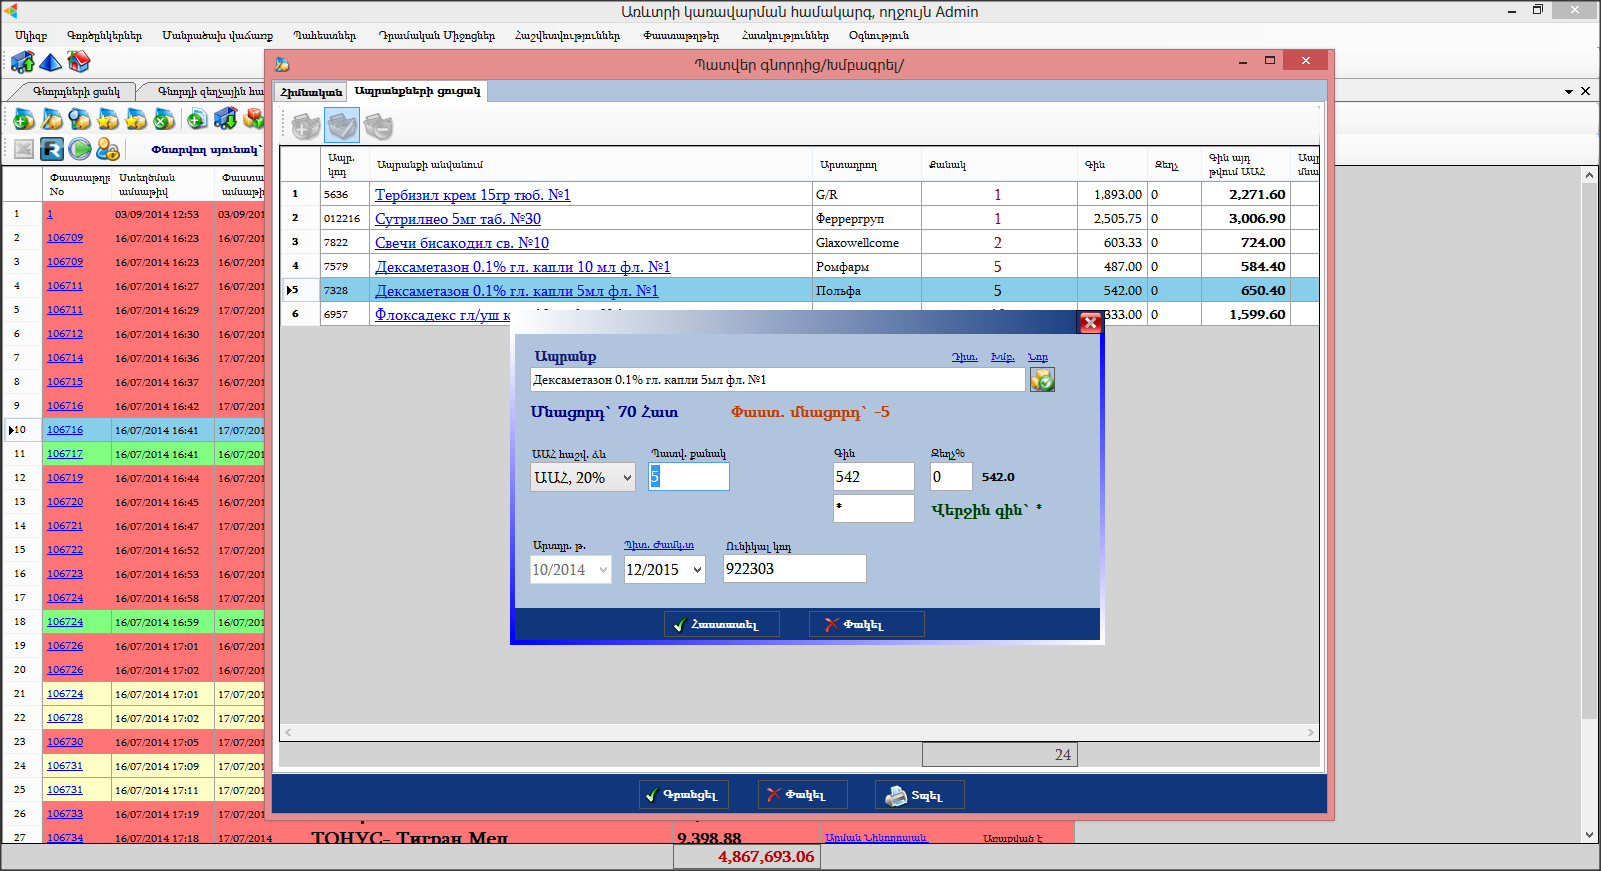Open the greyed 10/2014 production date dropdown
The width and height of the screenshot is (1601, 871).
click(x=603, y=570)
